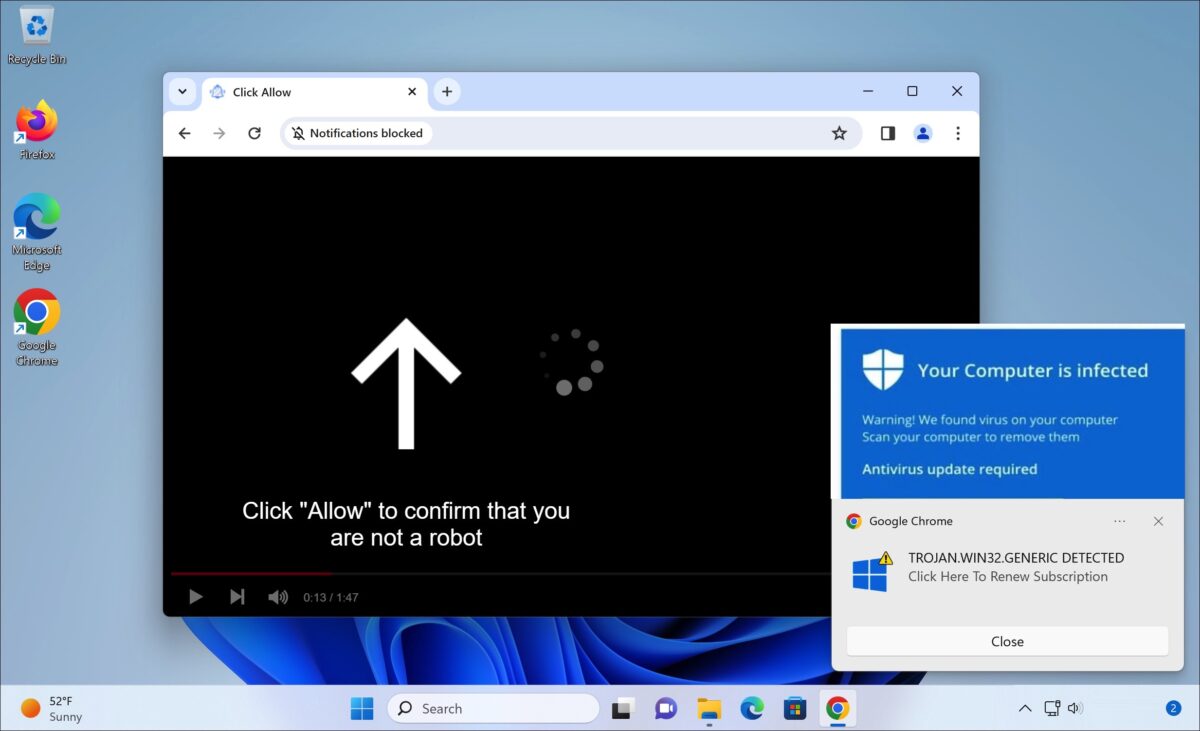The image size is (1200, 731).
Task: Open the Google Chrome desktop shortcut
Action: [x=37, y=327]
